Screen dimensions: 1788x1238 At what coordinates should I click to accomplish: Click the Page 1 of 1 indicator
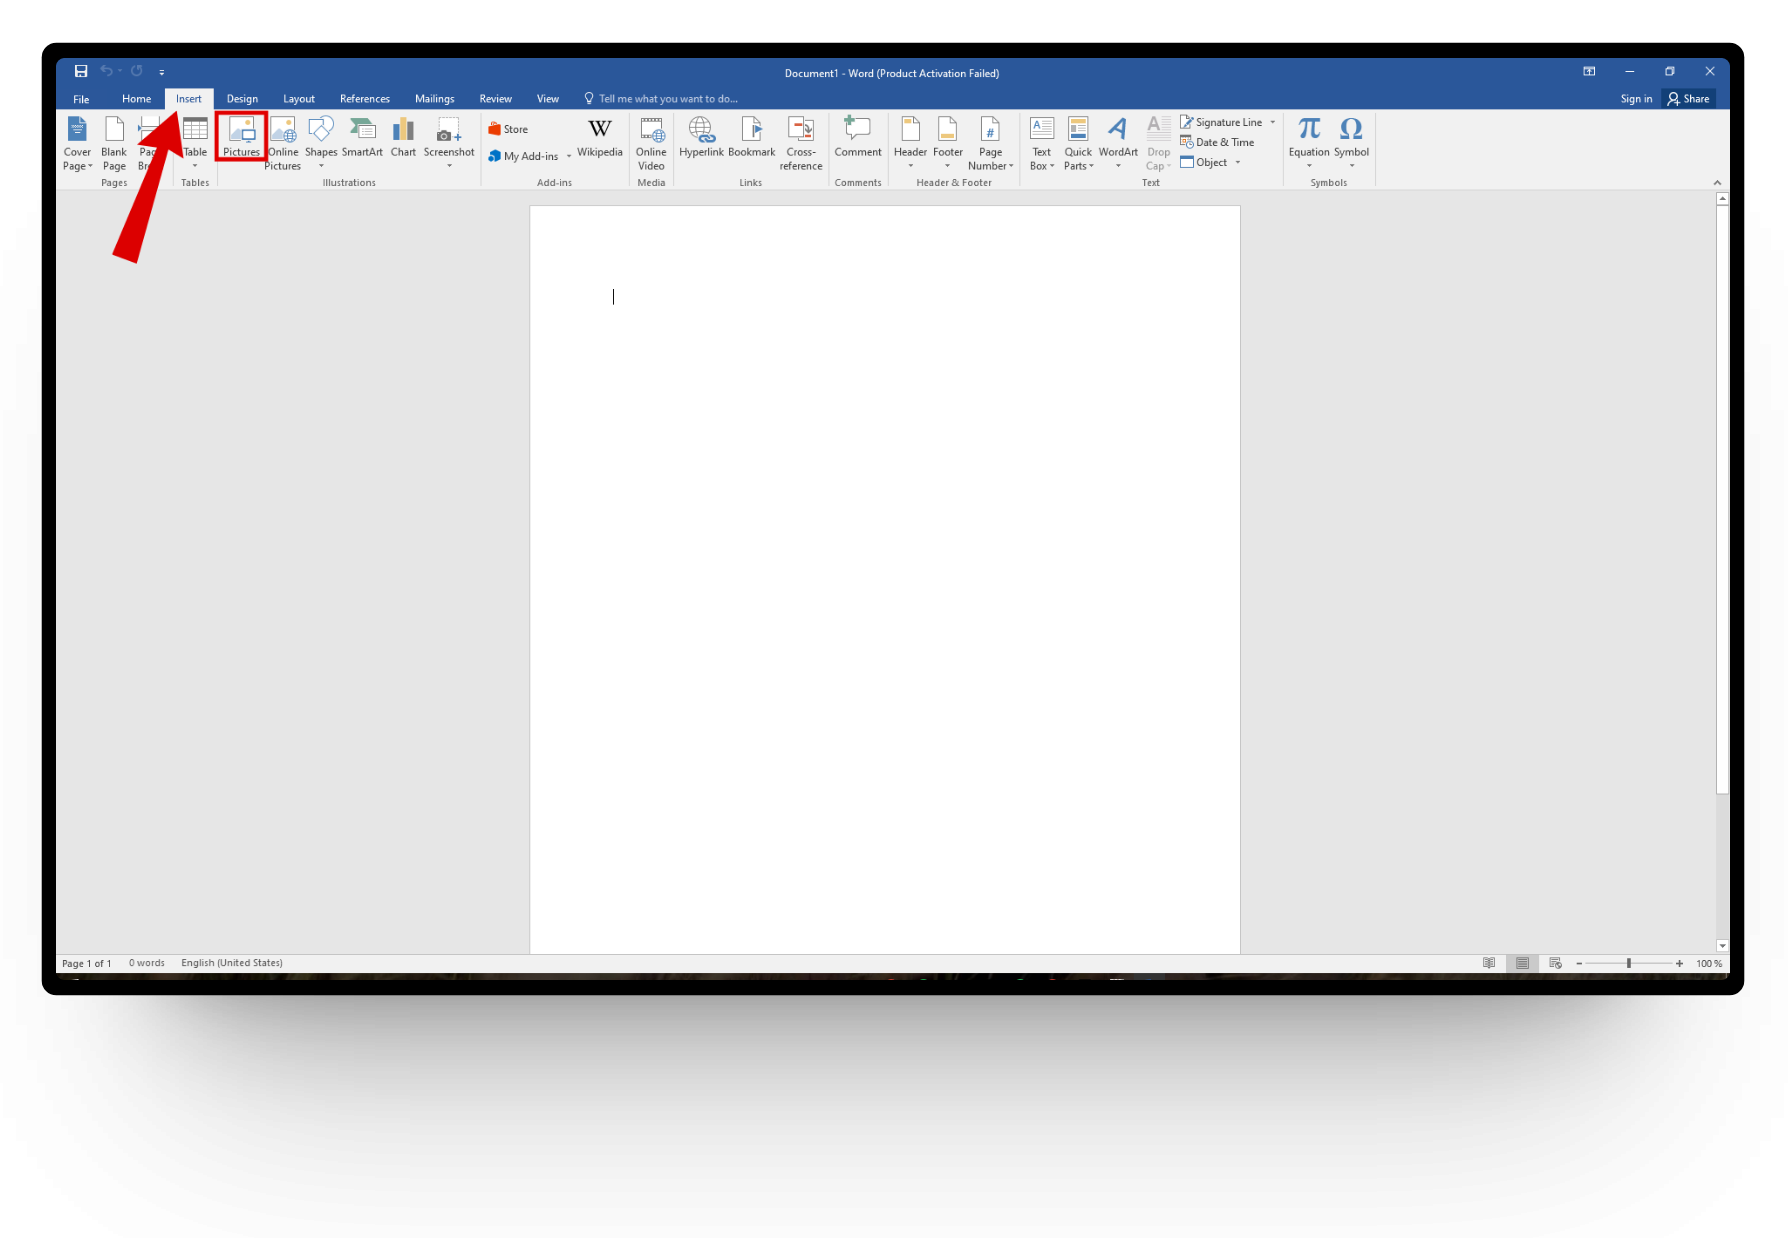(x=87, y=963)
